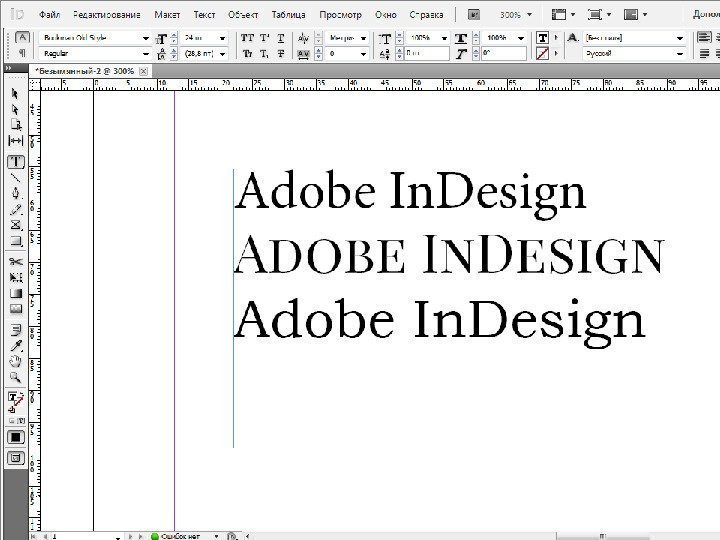Align text left in control panel

click(x=704, y=37)
